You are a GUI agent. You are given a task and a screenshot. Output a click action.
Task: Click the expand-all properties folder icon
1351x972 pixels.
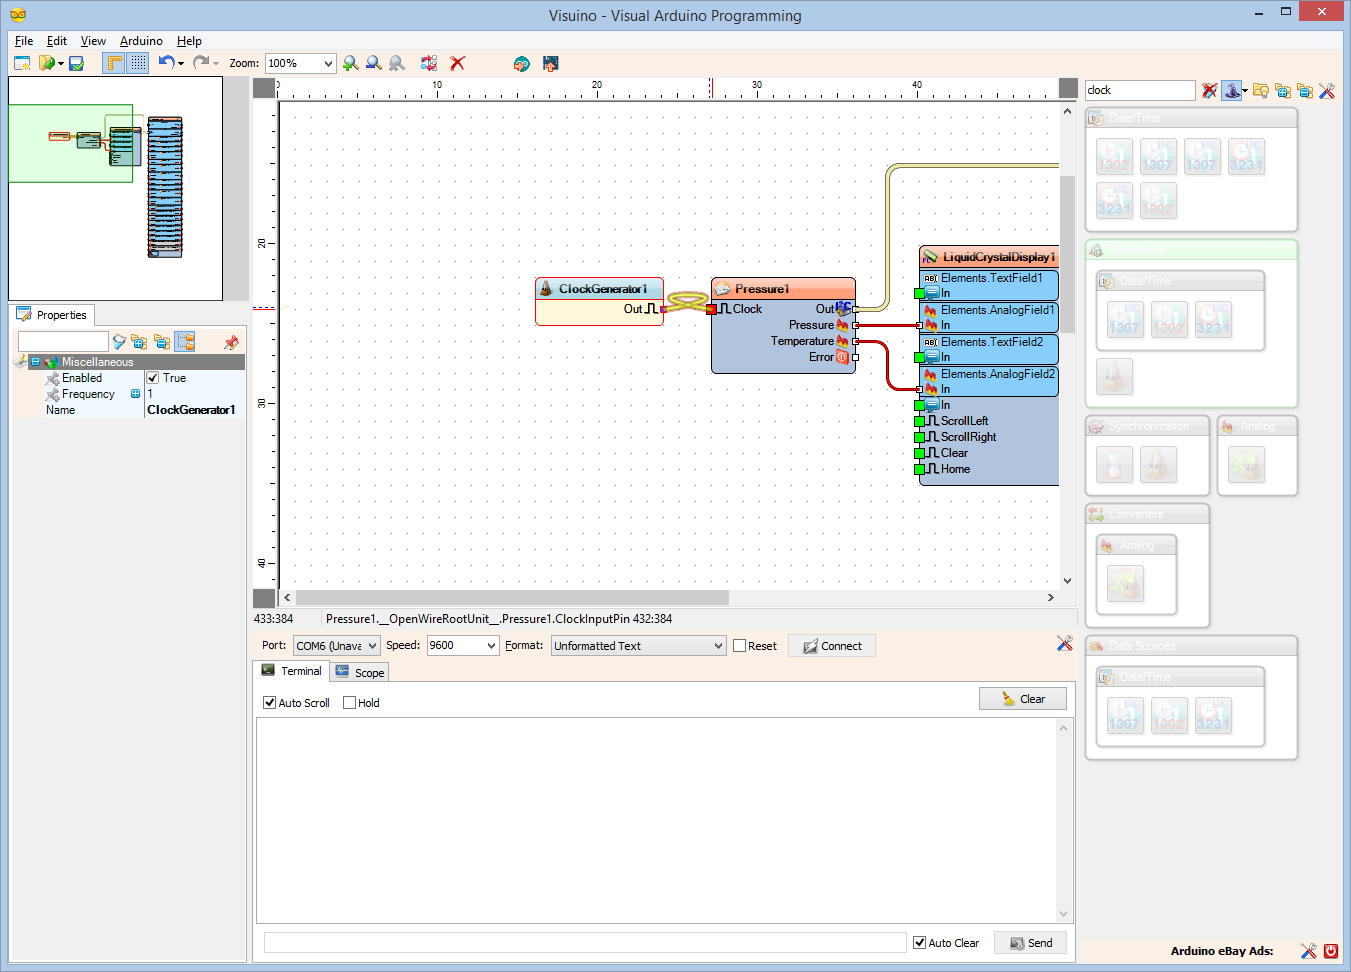click(139, 342)
